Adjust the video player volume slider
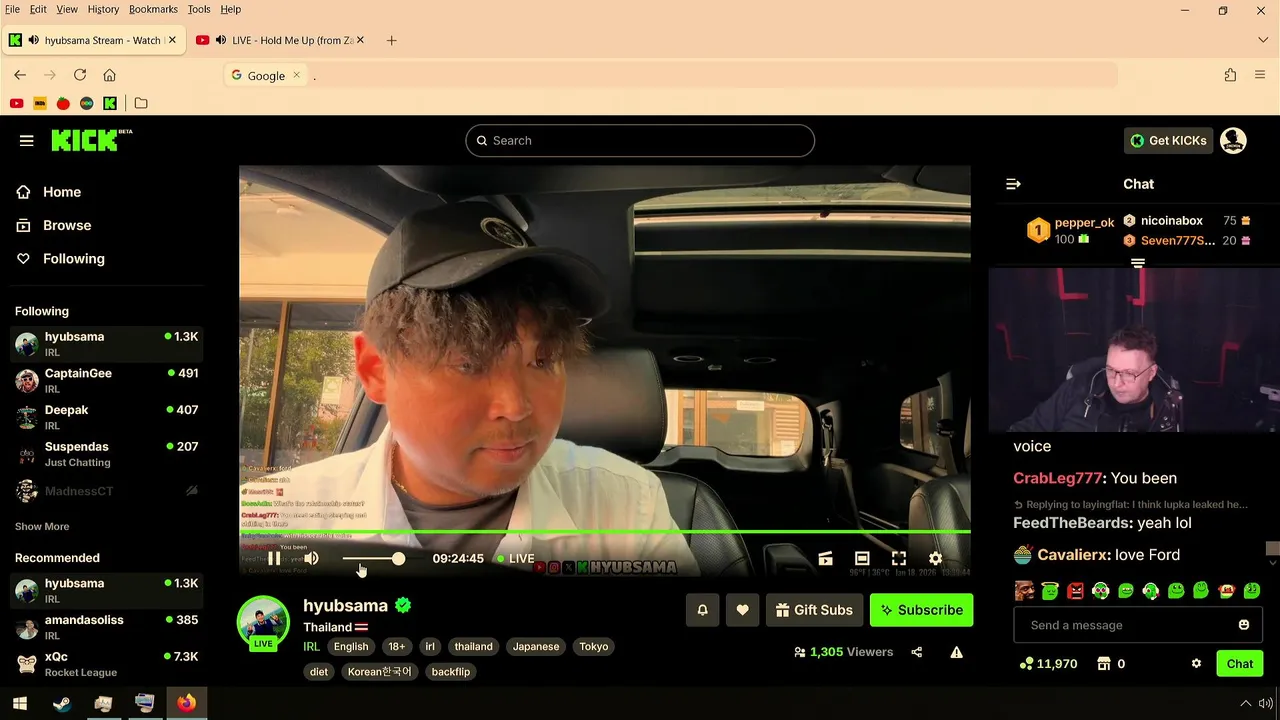1280x720 pixels. coord(373,559)
